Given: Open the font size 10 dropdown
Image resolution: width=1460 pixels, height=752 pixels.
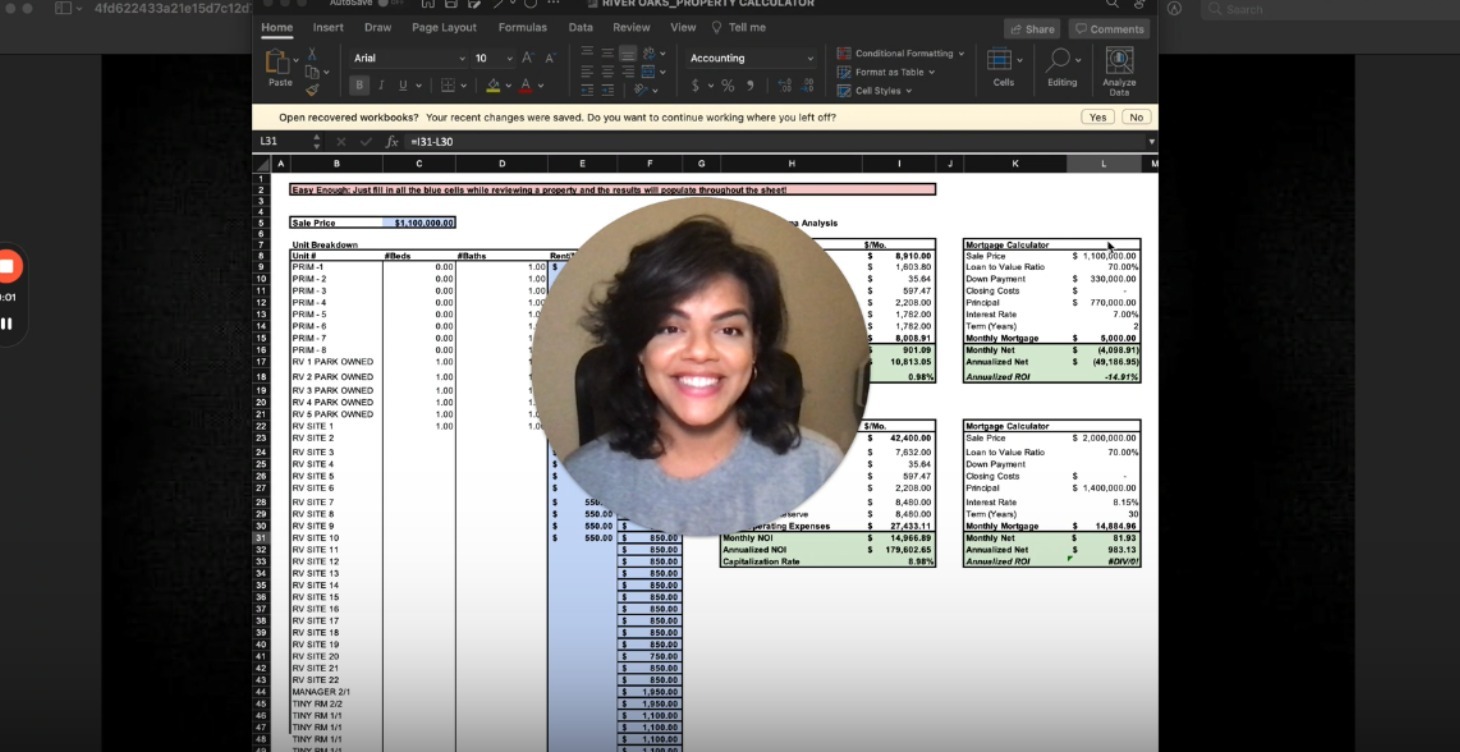Looking at the screenshot, I should tap(492, 58).
